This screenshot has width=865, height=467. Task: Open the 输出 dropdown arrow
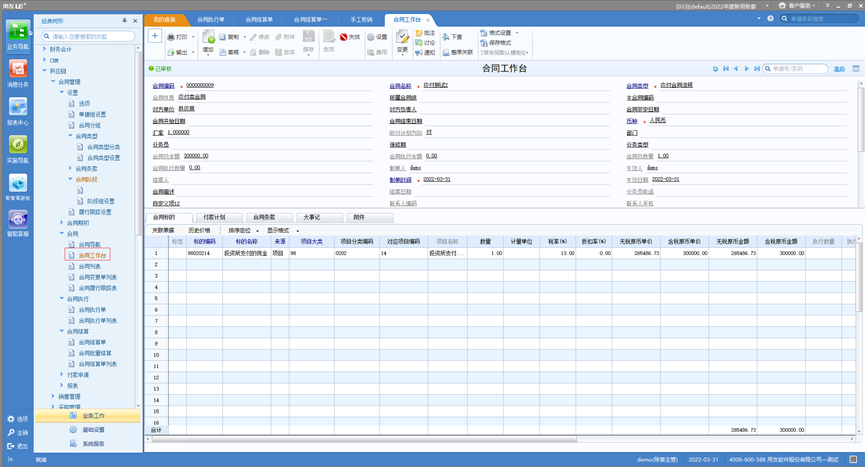(x=193, y=52)
